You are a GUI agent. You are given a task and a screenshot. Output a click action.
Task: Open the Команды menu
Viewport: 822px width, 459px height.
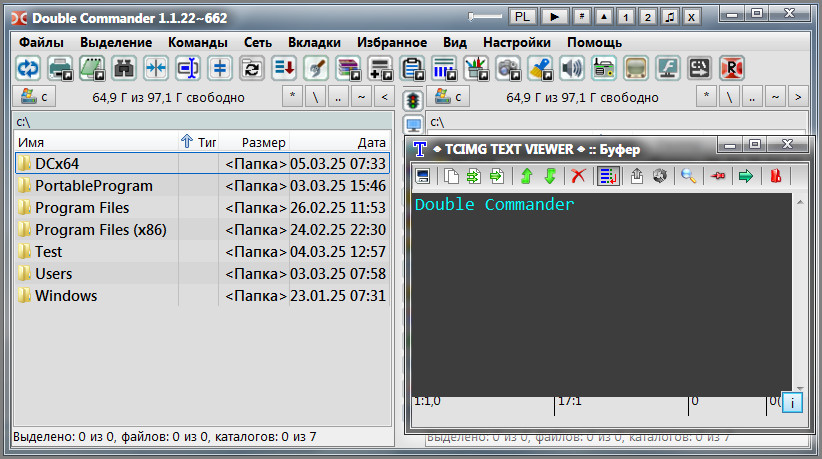(x=198, y=42)
